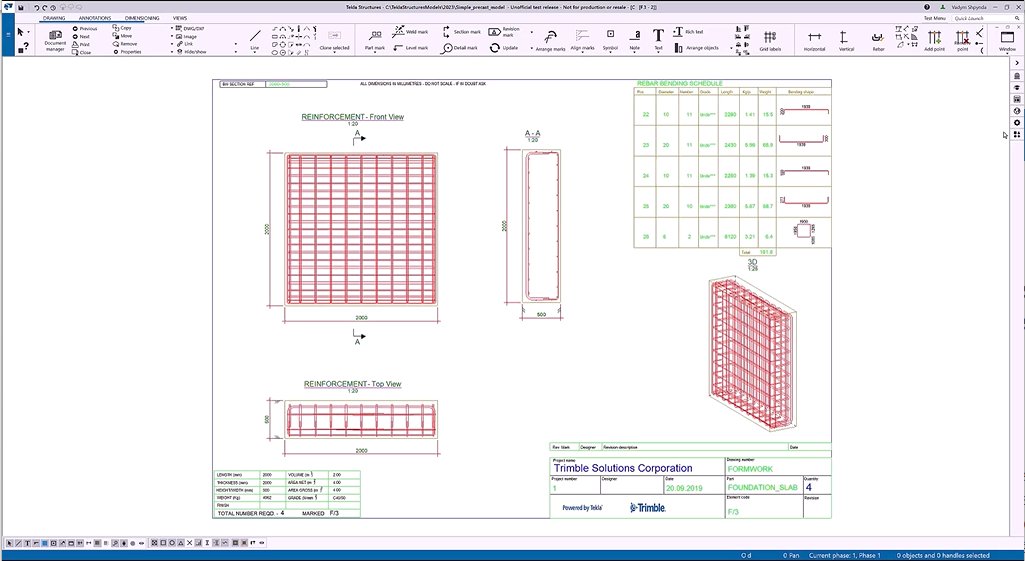Viewport: 1025px width, 561px height.
Task: Switch to the ANNOTATIONS ribbon tab
Action: [95, 18]
